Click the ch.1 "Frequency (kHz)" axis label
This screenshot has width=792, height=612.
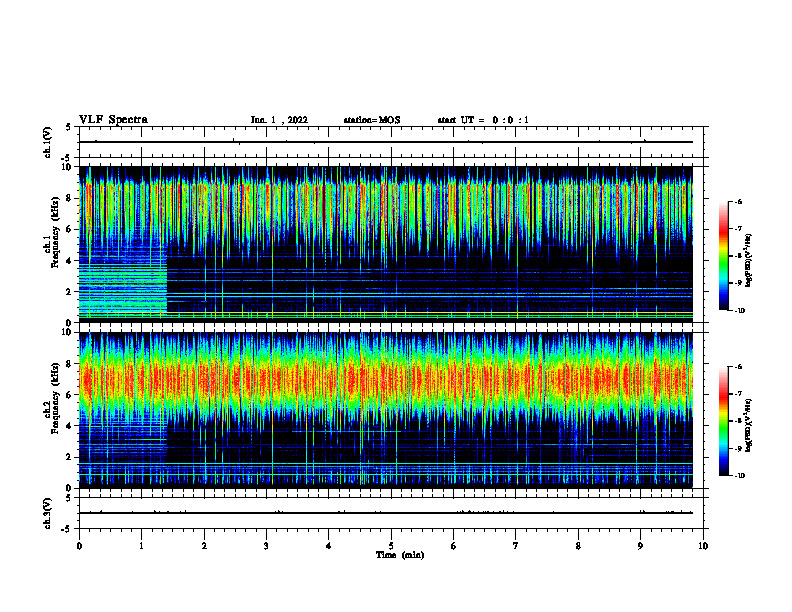pyautogui.click(x=55, y=232)
